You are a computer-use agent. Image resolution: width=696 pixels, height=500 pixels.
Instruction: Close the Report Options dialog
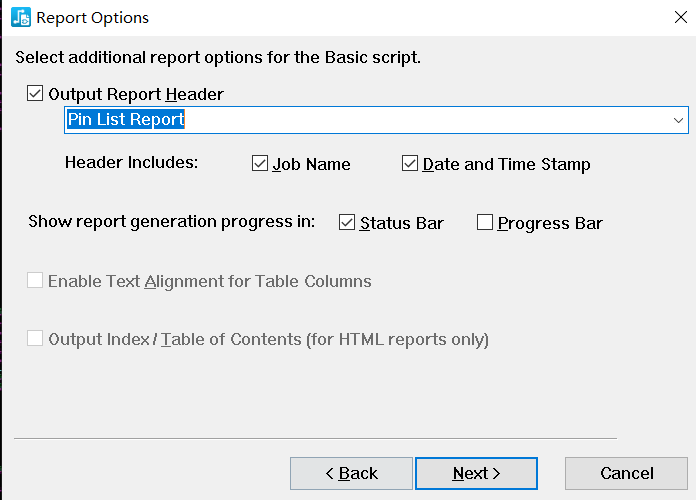680,17
